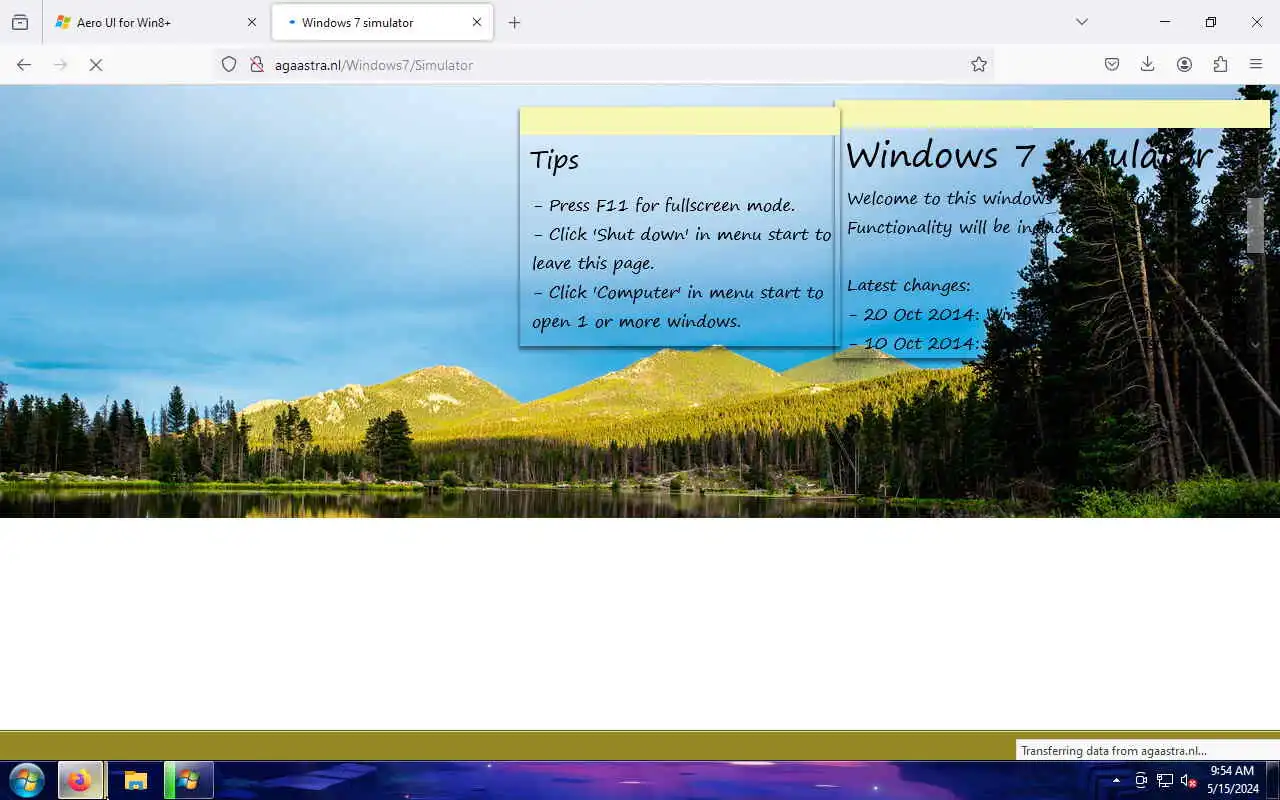Open tracking protection shield info
Screen dimensions: 1280x800
229,65
